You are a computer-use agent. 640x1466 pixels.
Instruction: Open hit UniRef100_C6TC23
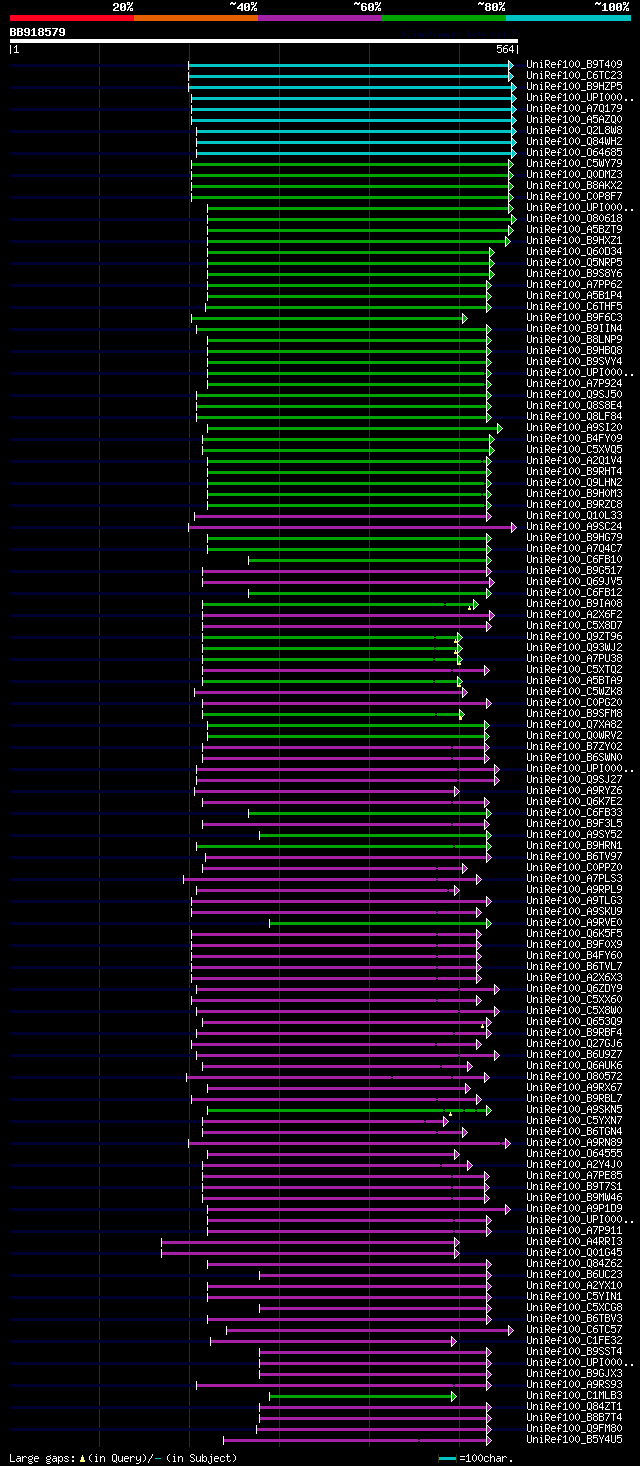pyautogui.click(x=574, y=76)
